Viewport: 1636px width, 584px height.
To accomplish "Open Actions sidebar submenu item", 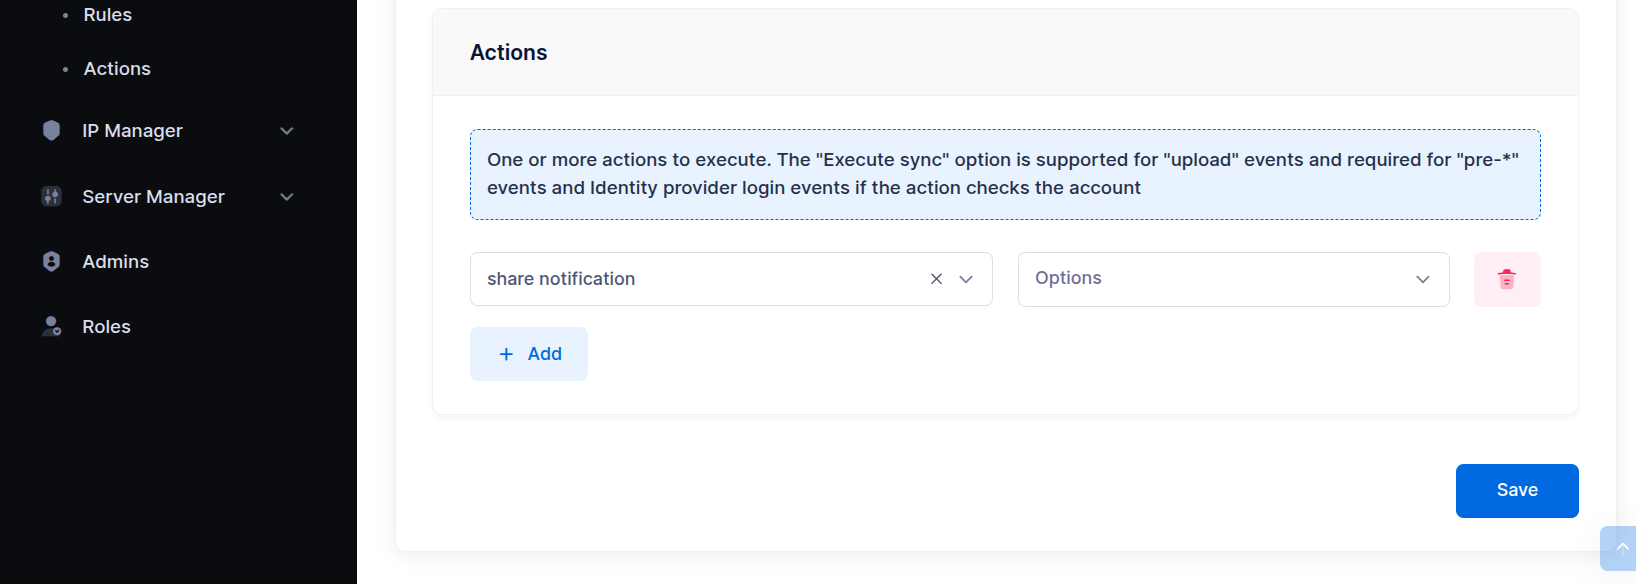I will coord(117,69).
